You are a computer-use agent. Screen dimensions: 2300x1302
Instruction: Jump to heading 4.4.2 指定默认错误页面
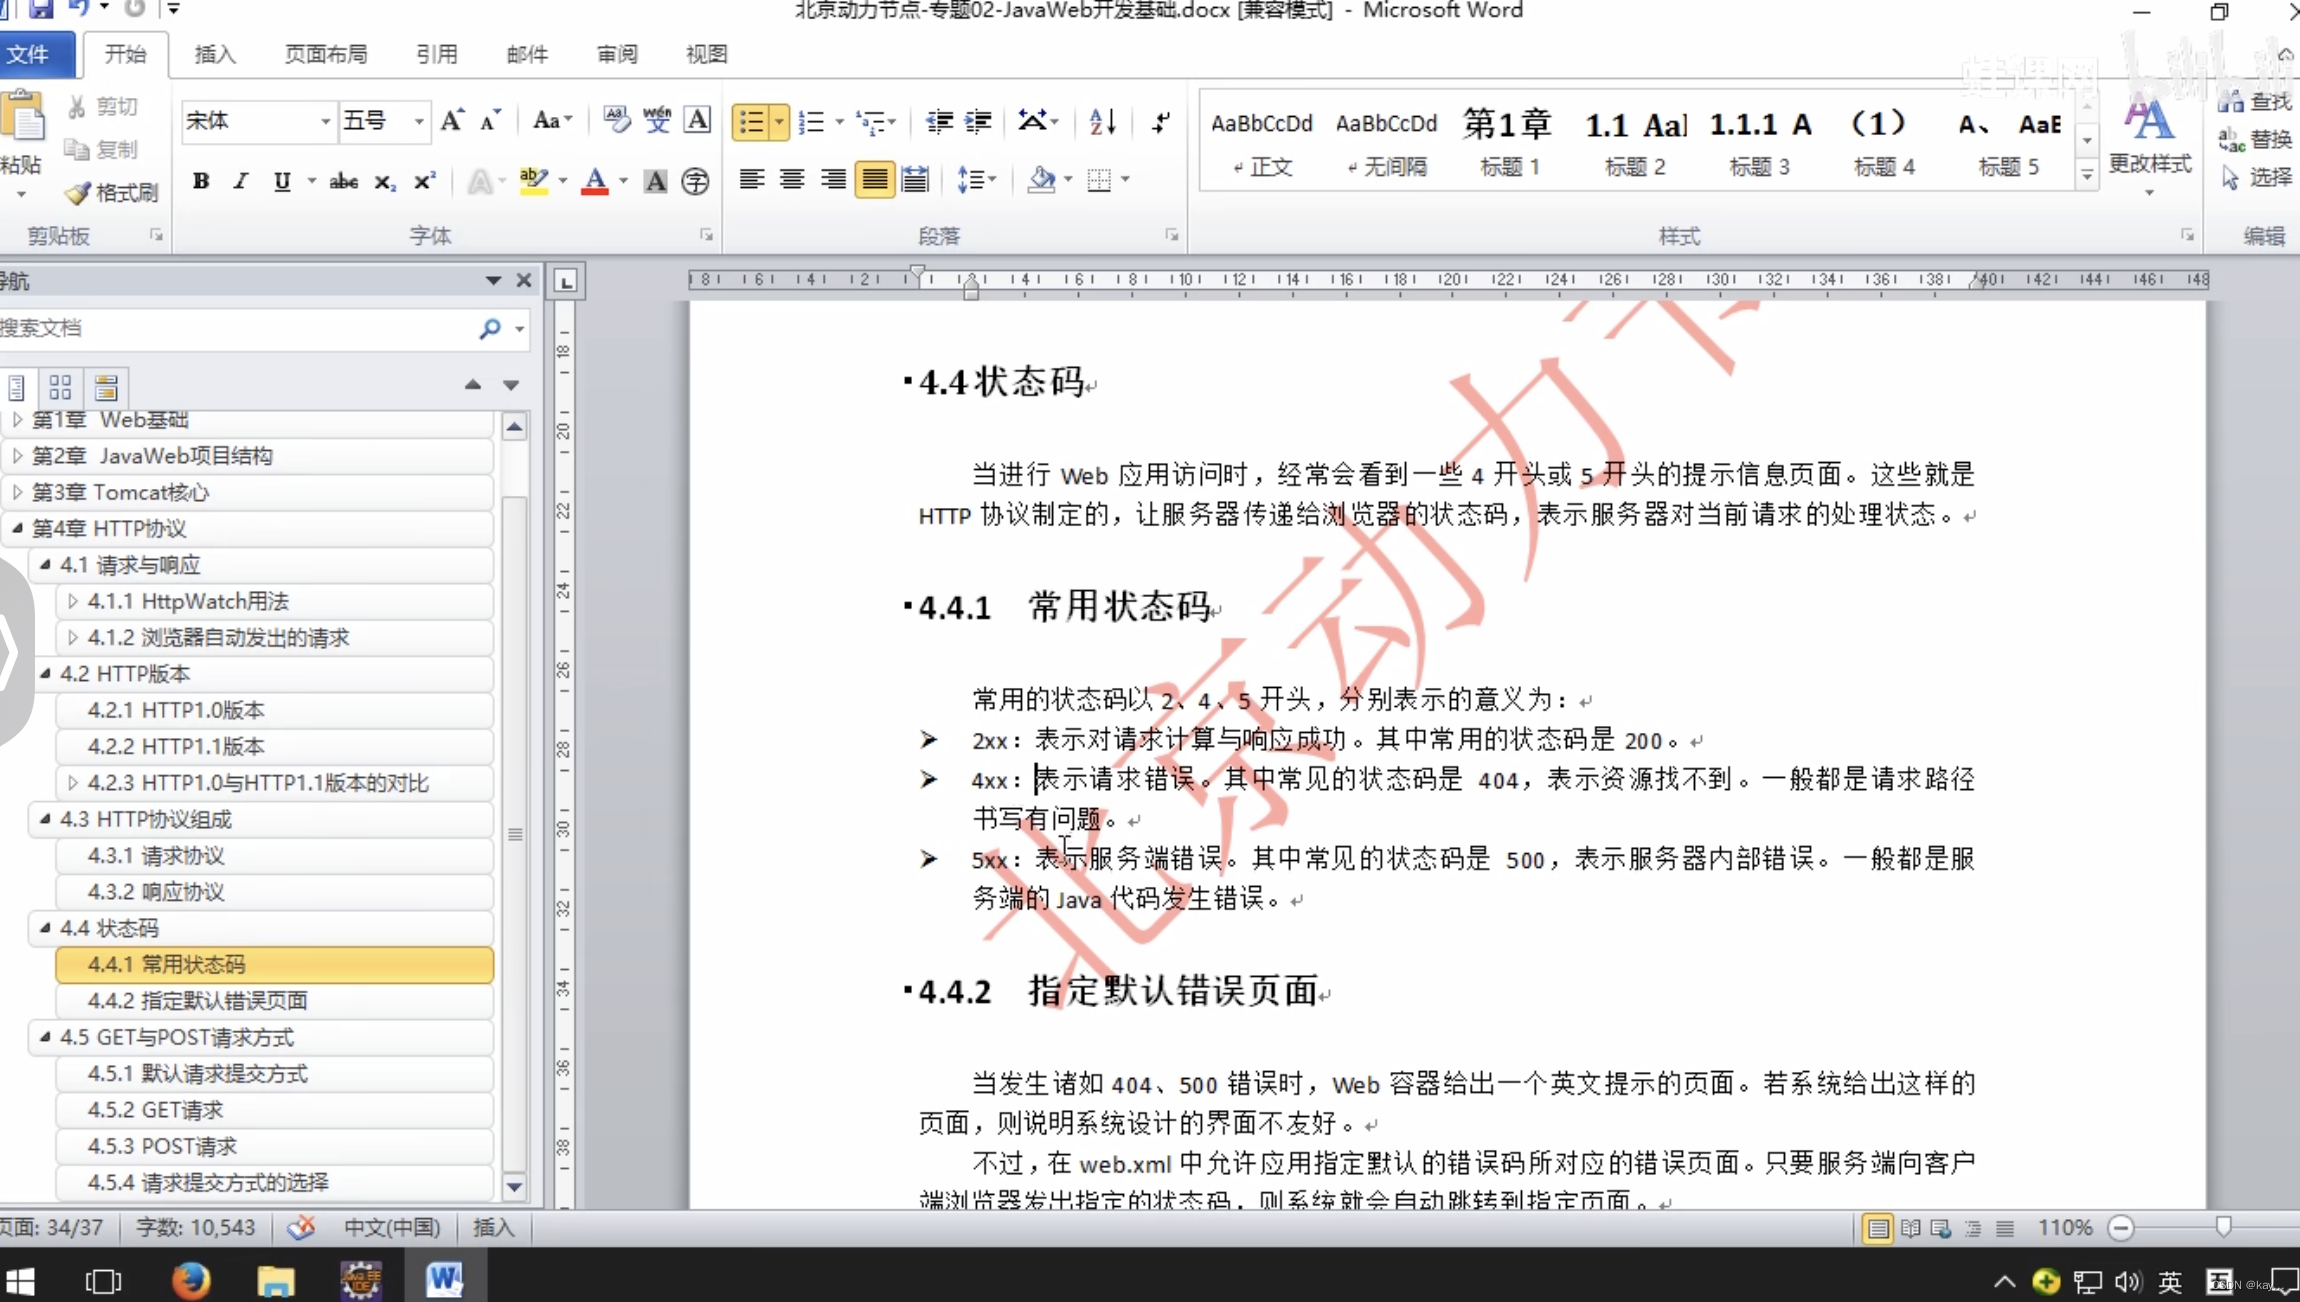197,1000
